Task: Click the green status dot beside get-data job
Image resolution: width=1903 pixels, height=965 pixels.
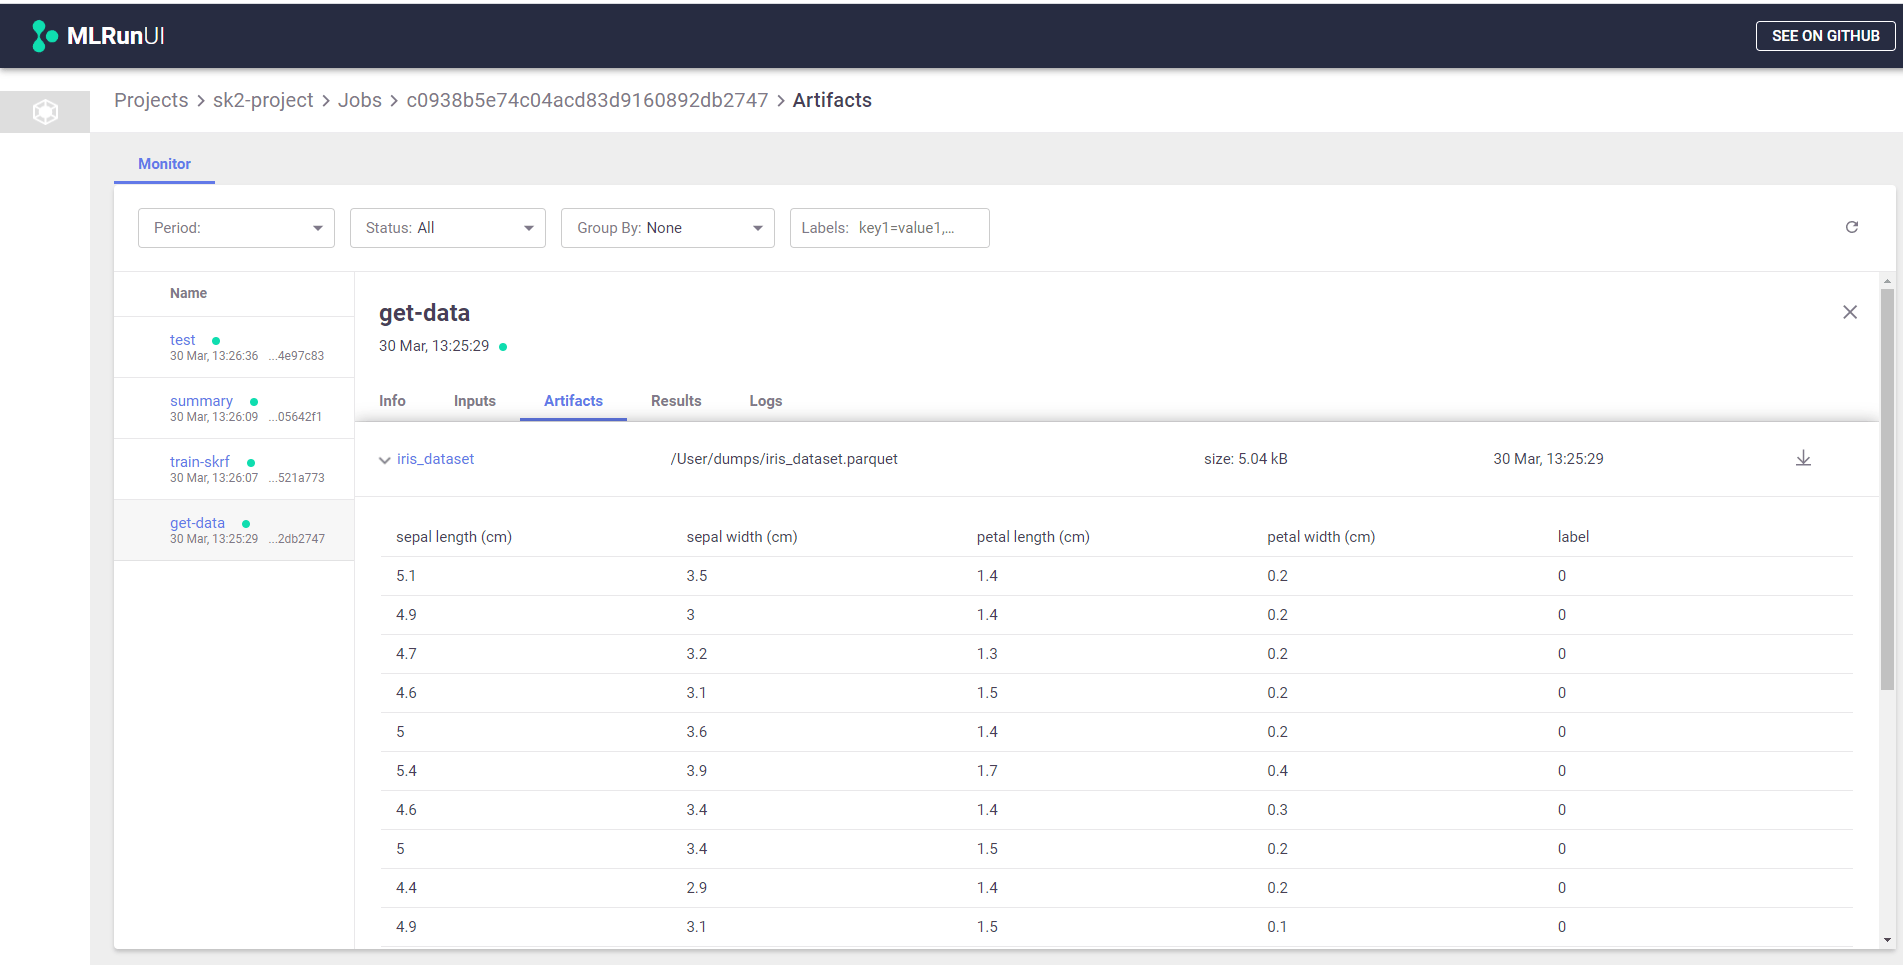Action: pyautogui.click(x=245, y=522)
